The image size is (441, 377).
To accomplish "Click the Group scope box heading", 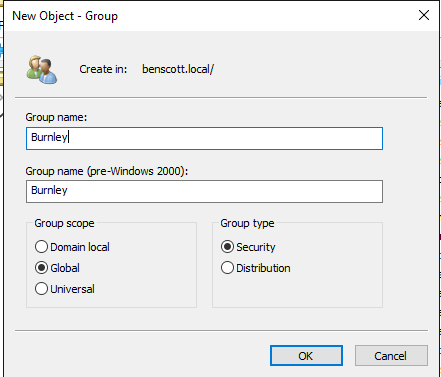I will (64, 223).
